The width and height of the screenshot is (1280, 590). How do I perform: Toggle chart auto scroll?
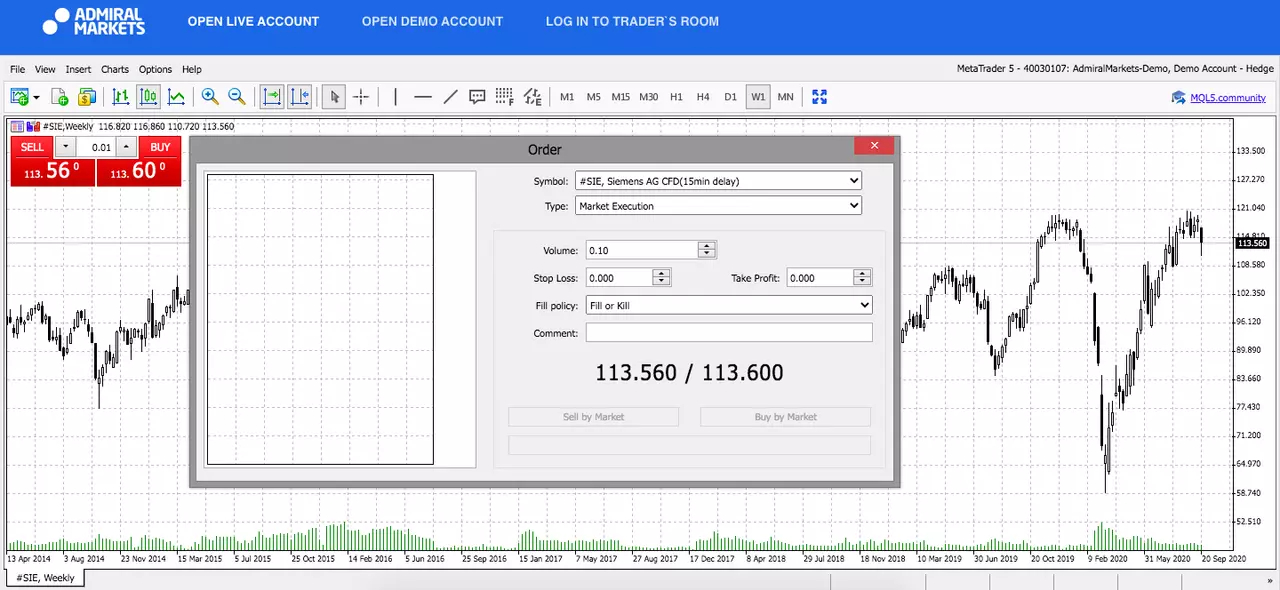pos(271,97)
